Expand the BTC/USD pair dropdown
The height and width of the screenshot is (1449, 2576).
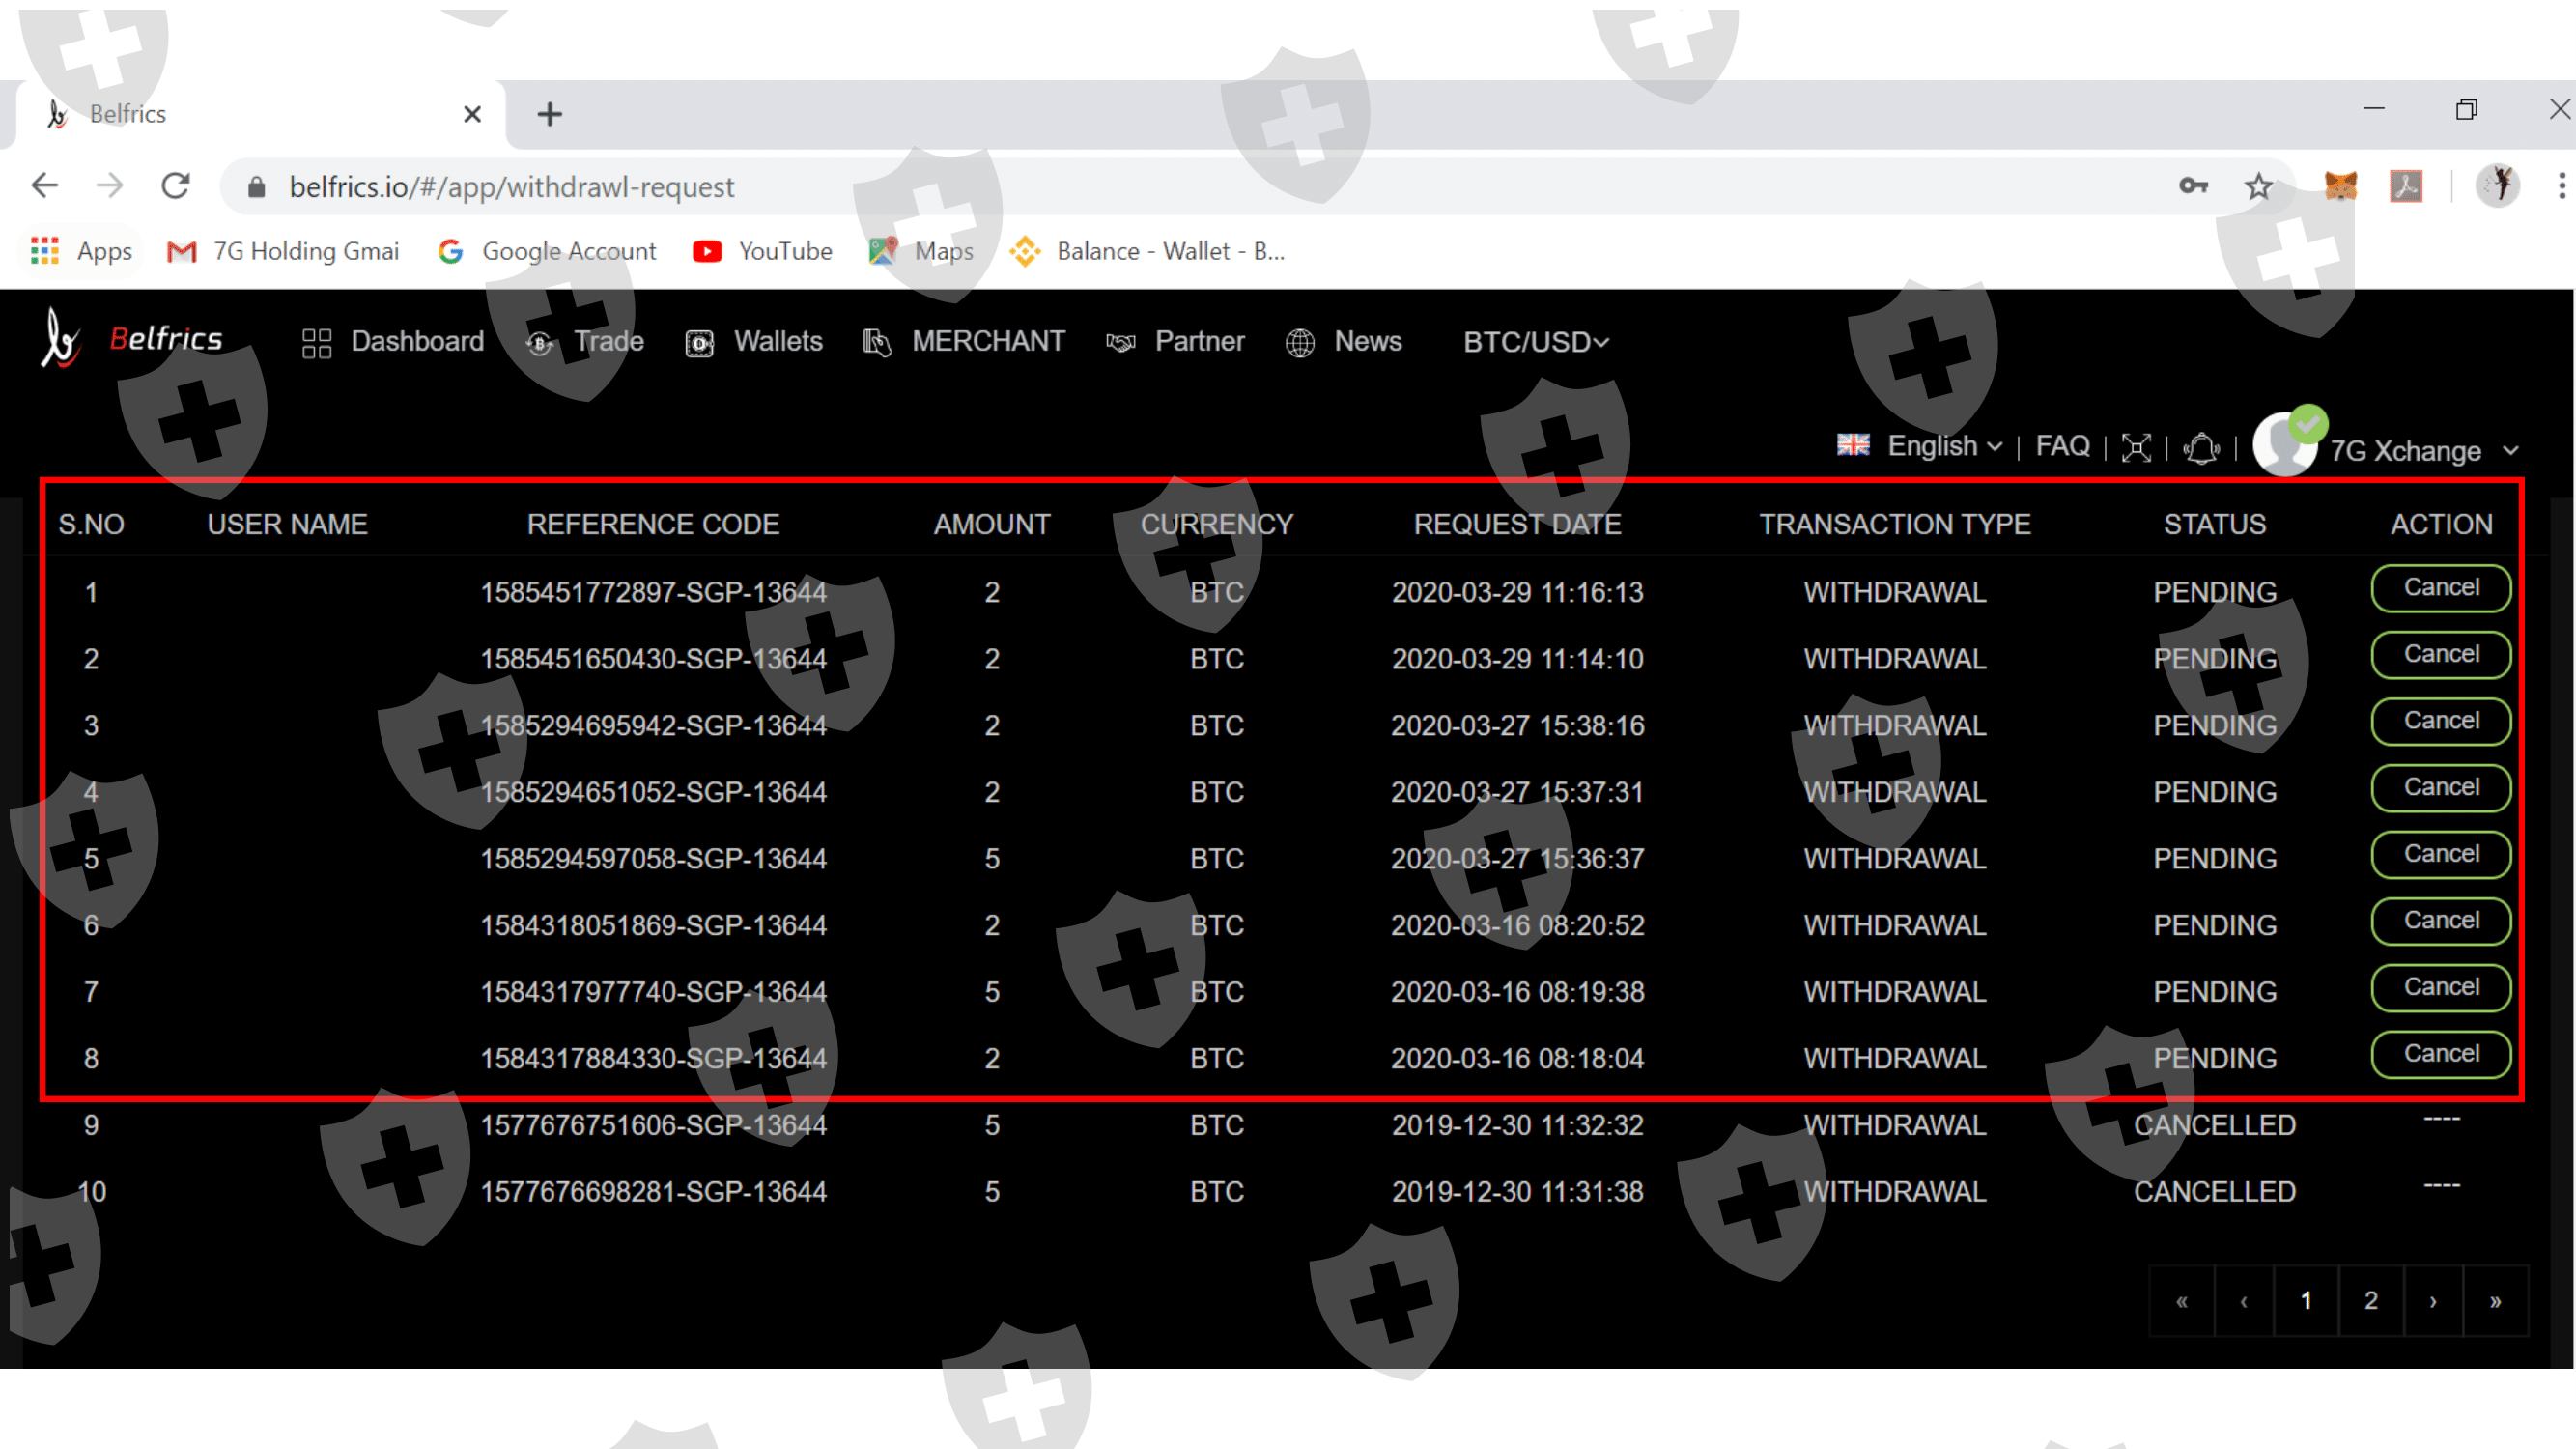(1535, 342)
